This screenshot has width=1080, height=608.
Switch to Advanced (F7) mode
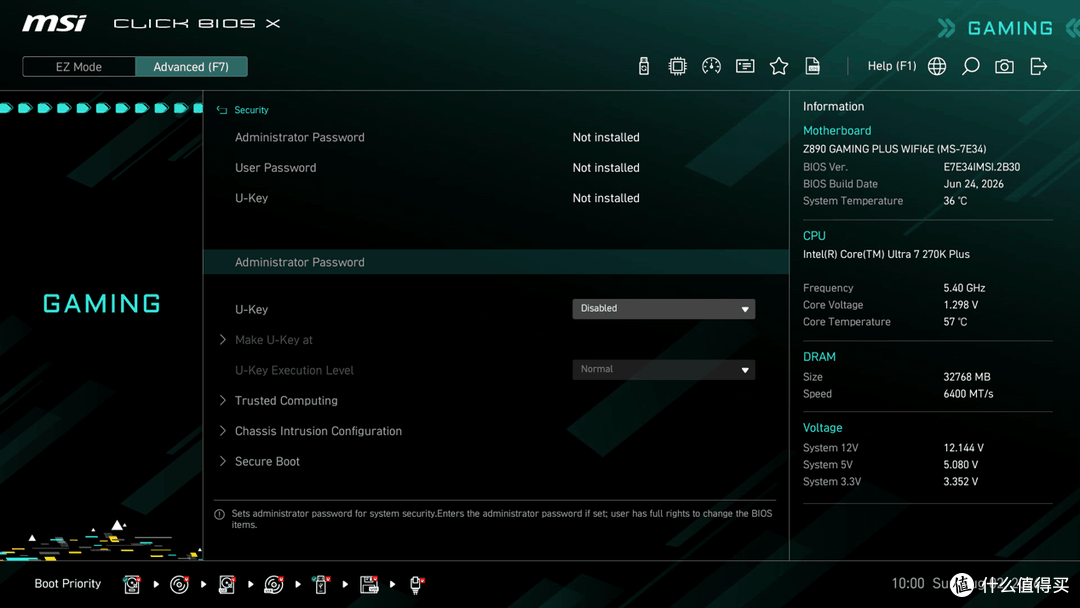coord(191,67)
